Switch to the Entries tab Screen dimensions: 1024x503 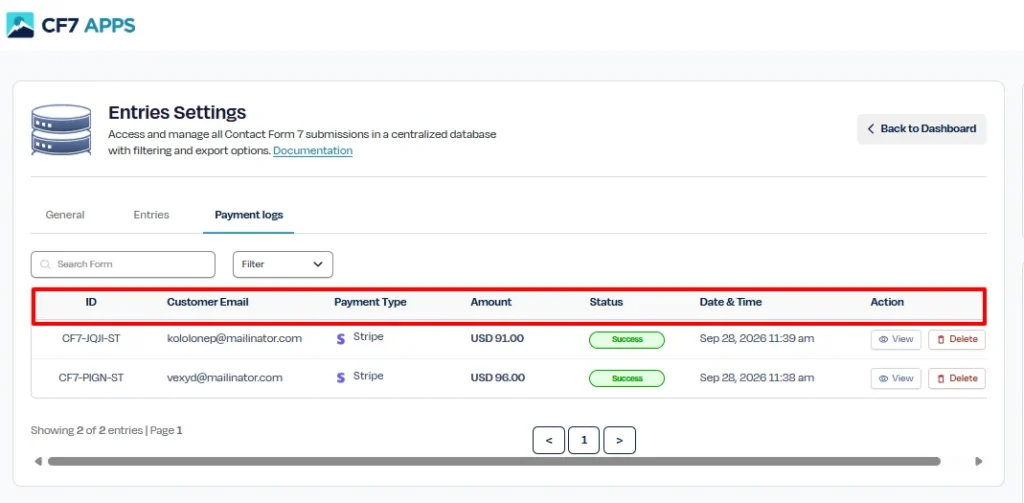(152, 215)
